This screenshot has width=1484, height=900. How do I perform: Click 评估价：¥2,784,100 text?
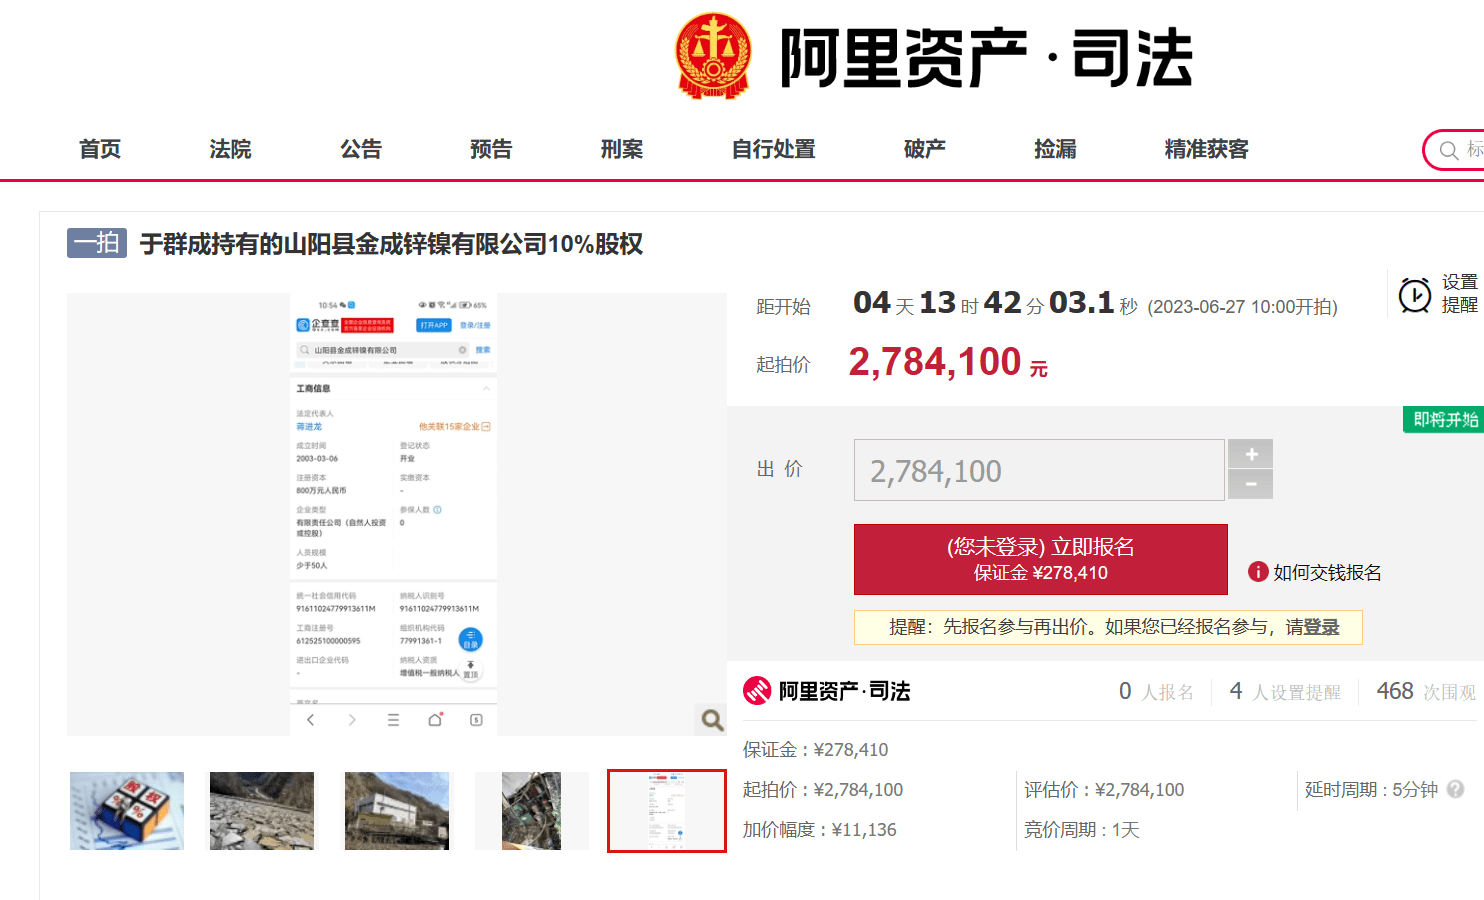pyautogui.click(x=1104, y=790)
